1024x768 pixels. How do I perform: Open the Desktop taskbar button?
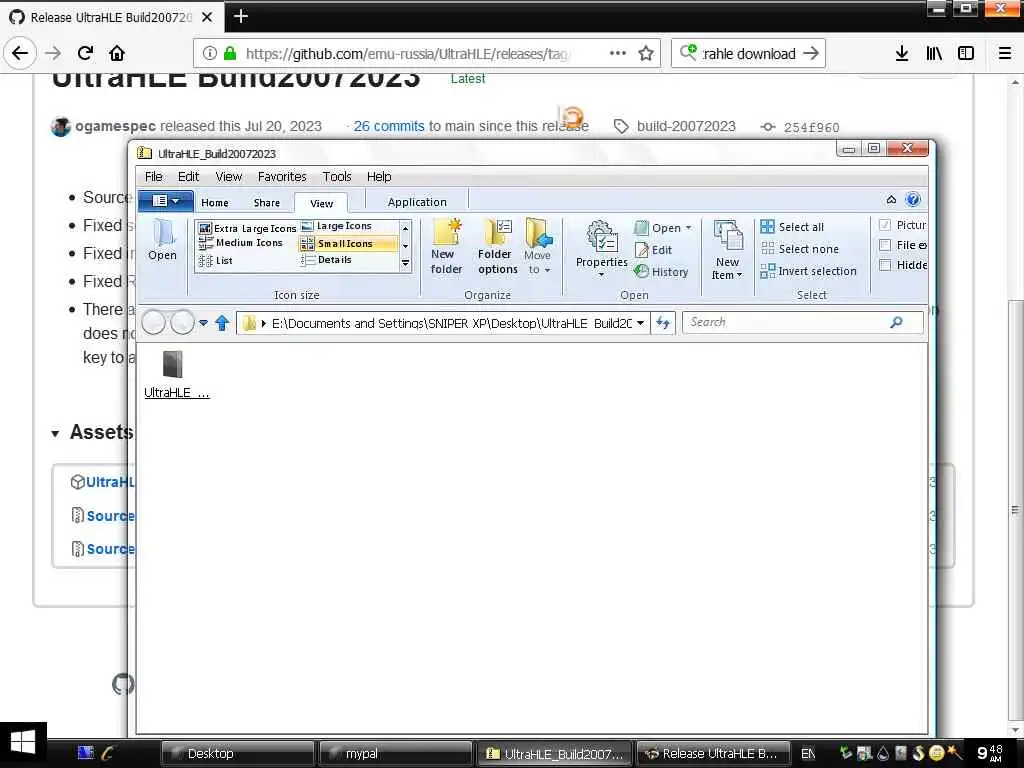[237, 754]
